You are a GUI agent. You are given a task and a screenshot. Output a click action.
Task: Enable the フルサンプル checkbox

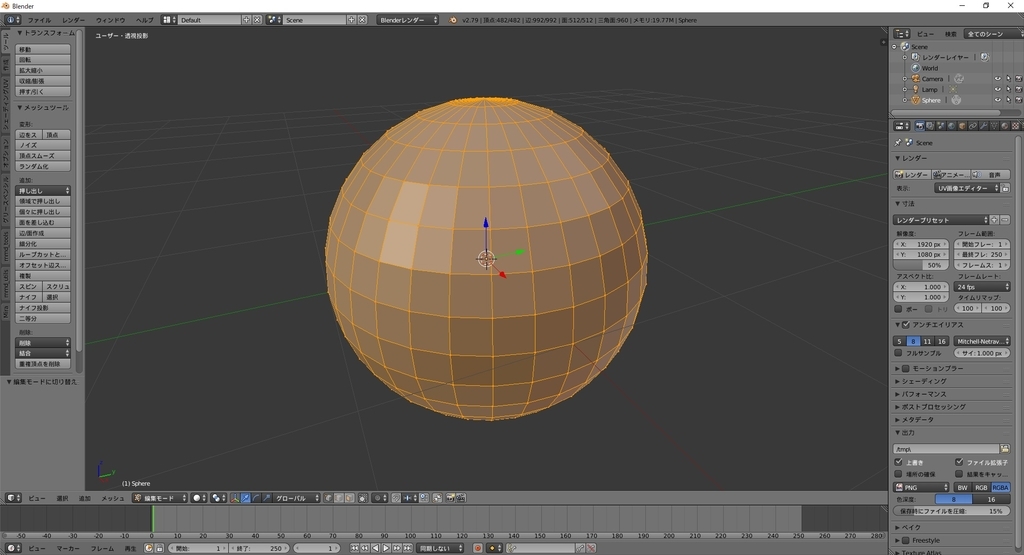(899, 353)
